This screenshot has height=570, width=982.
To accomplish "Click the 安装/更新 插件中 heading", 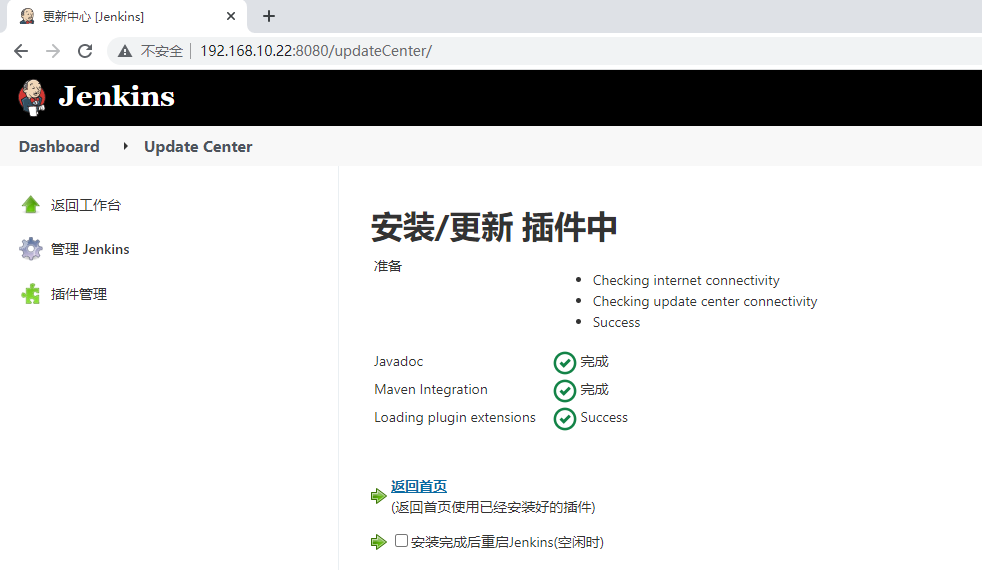I will [494, 227].
